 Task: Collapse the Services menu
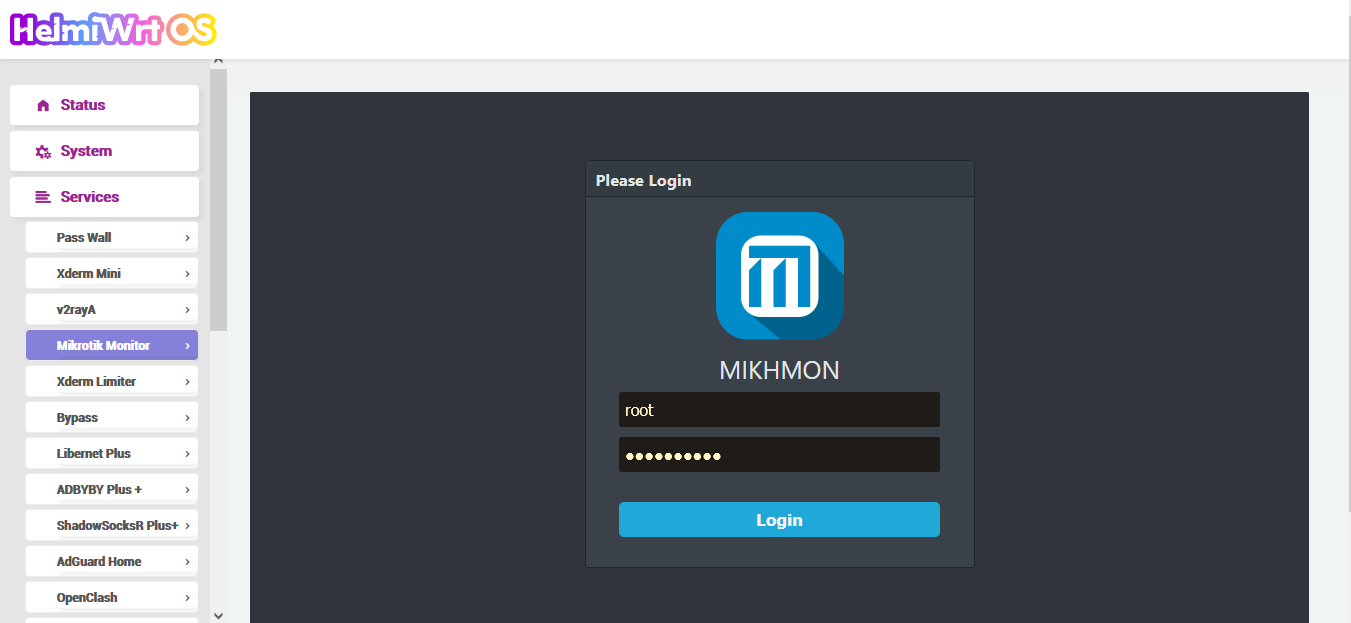point(104,197)
